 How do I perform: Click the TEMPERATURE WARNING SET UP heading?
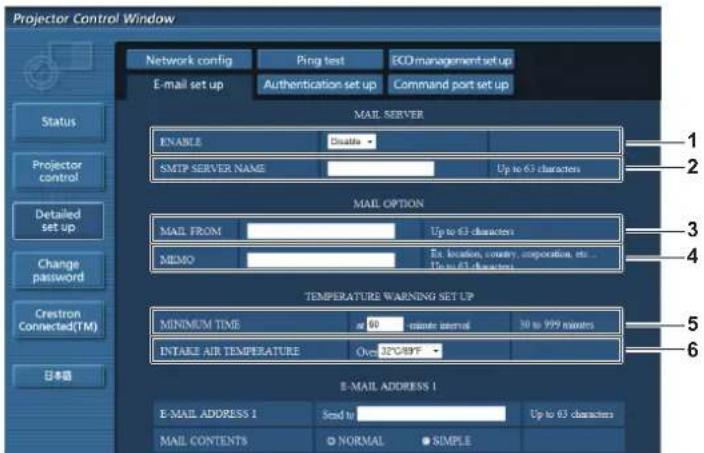[389, 296]
